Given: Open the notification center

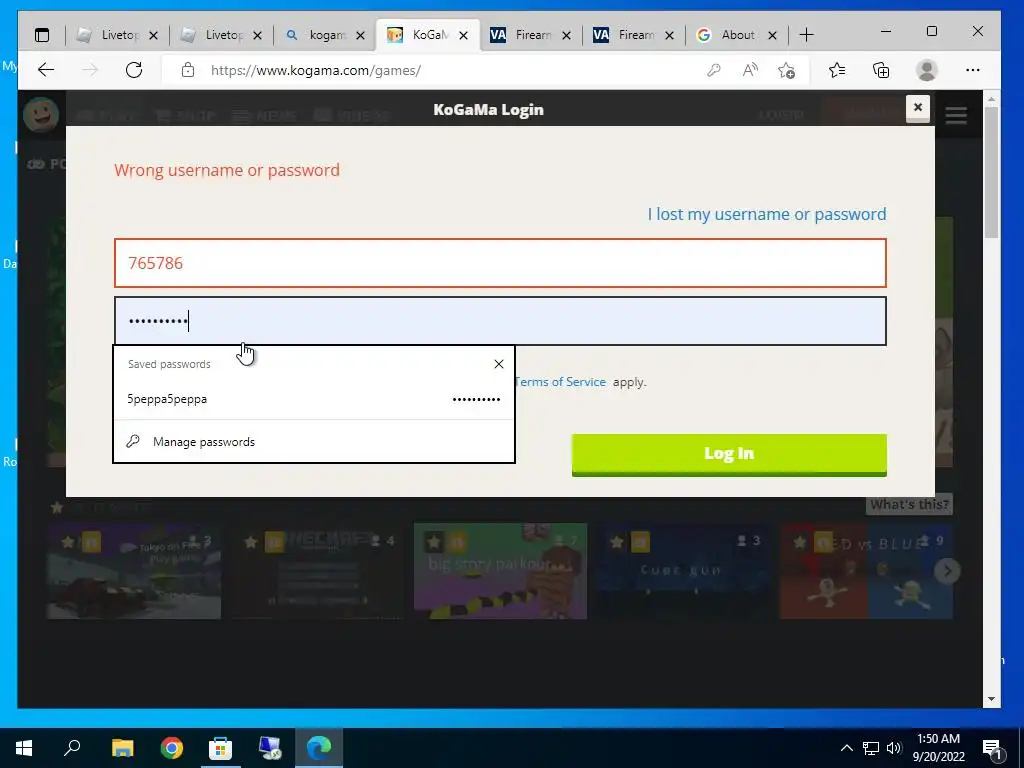Looking at the screenshot, I should point(992,748).
